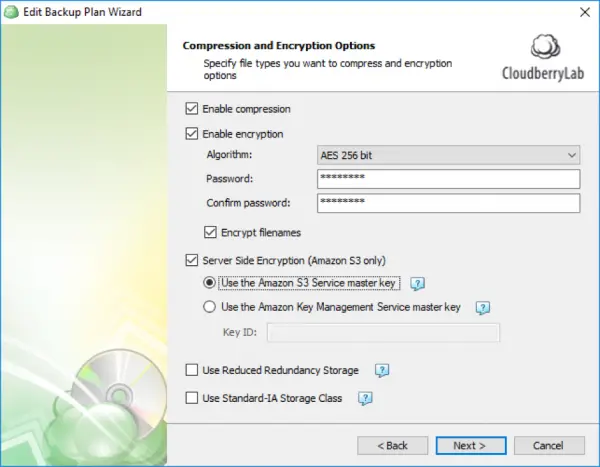Return with the Back button
This screenshot has height=467, width=600.
coord(393,446)
